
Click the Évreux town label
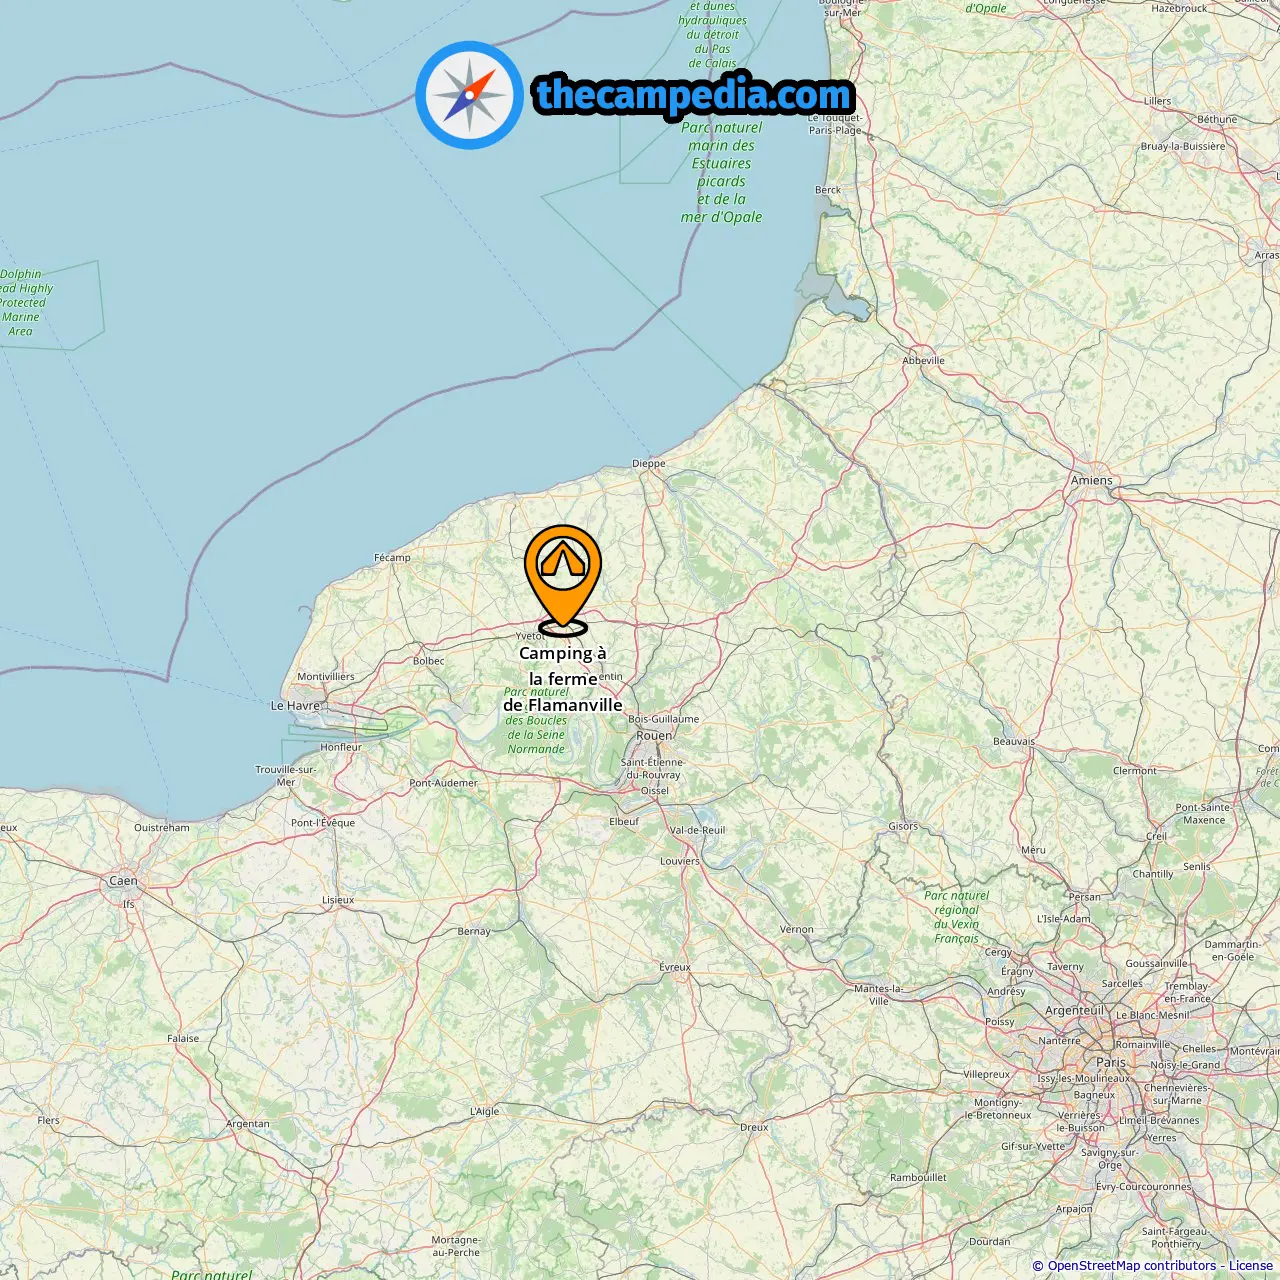(675, 967)
